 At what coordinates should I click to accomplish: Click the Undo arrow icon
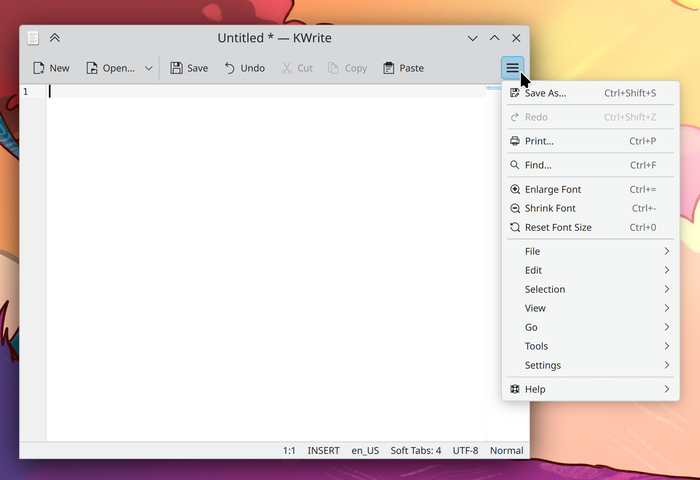click(x=230, y=68)
